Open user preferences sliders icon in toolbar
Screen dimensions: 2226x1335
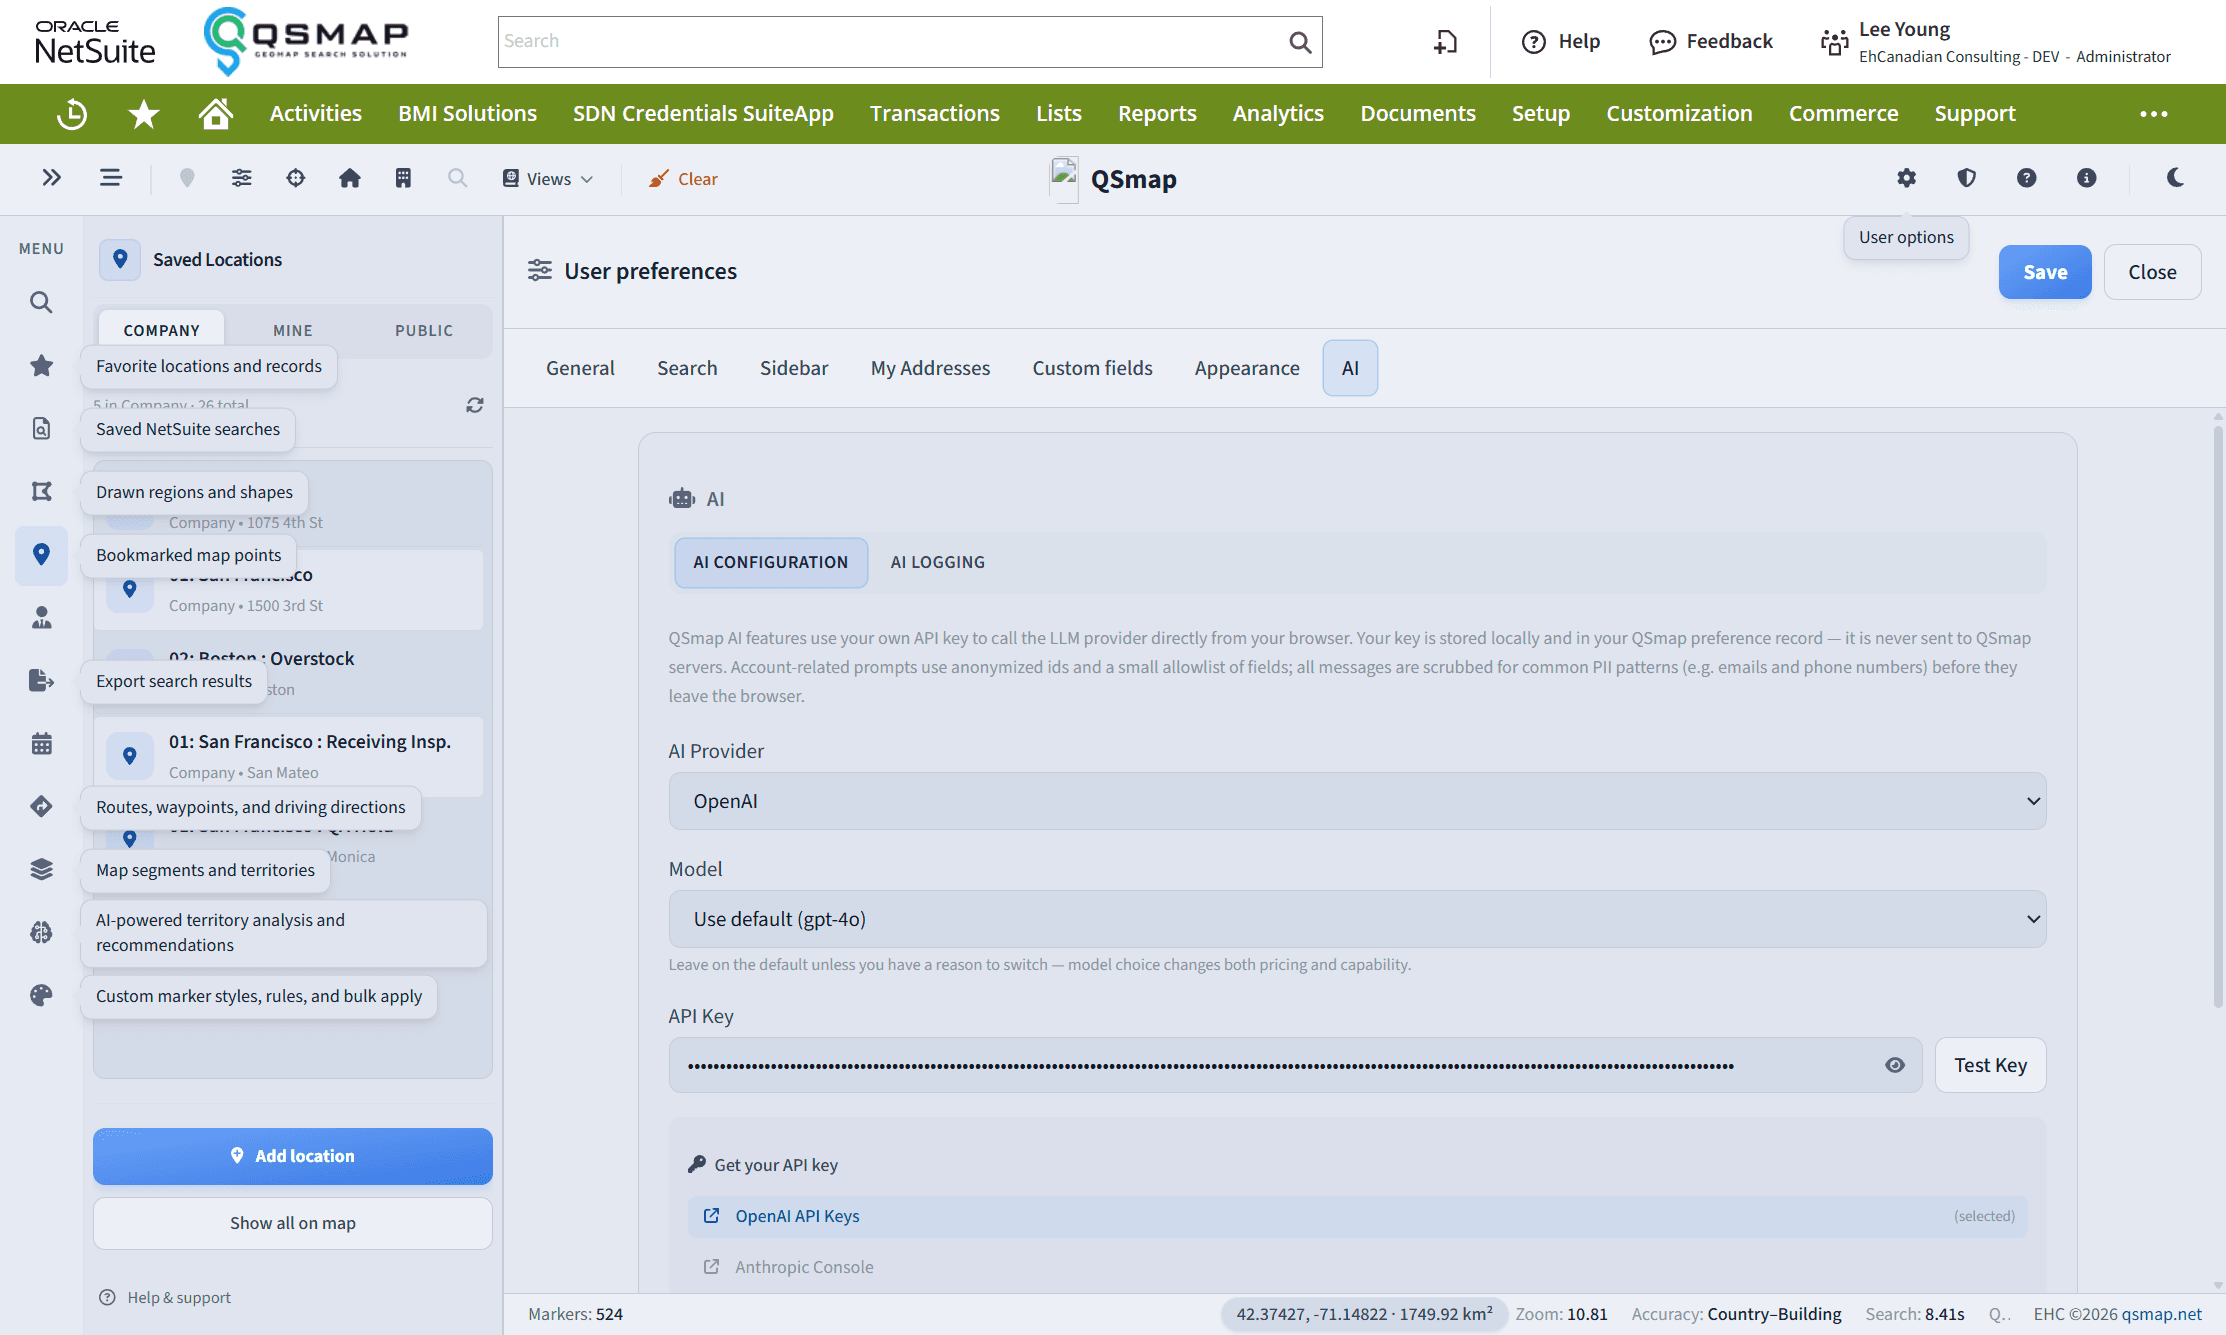pyautogui.click(x=241, y=178)
